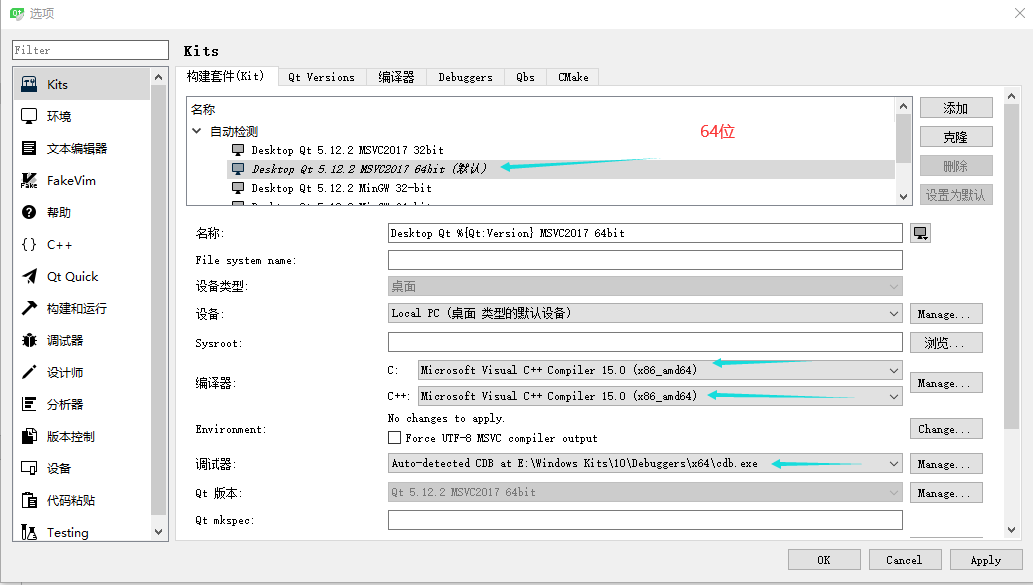Open the 设备类型 dropdown

pyautogui.click(x=645, y=287)
